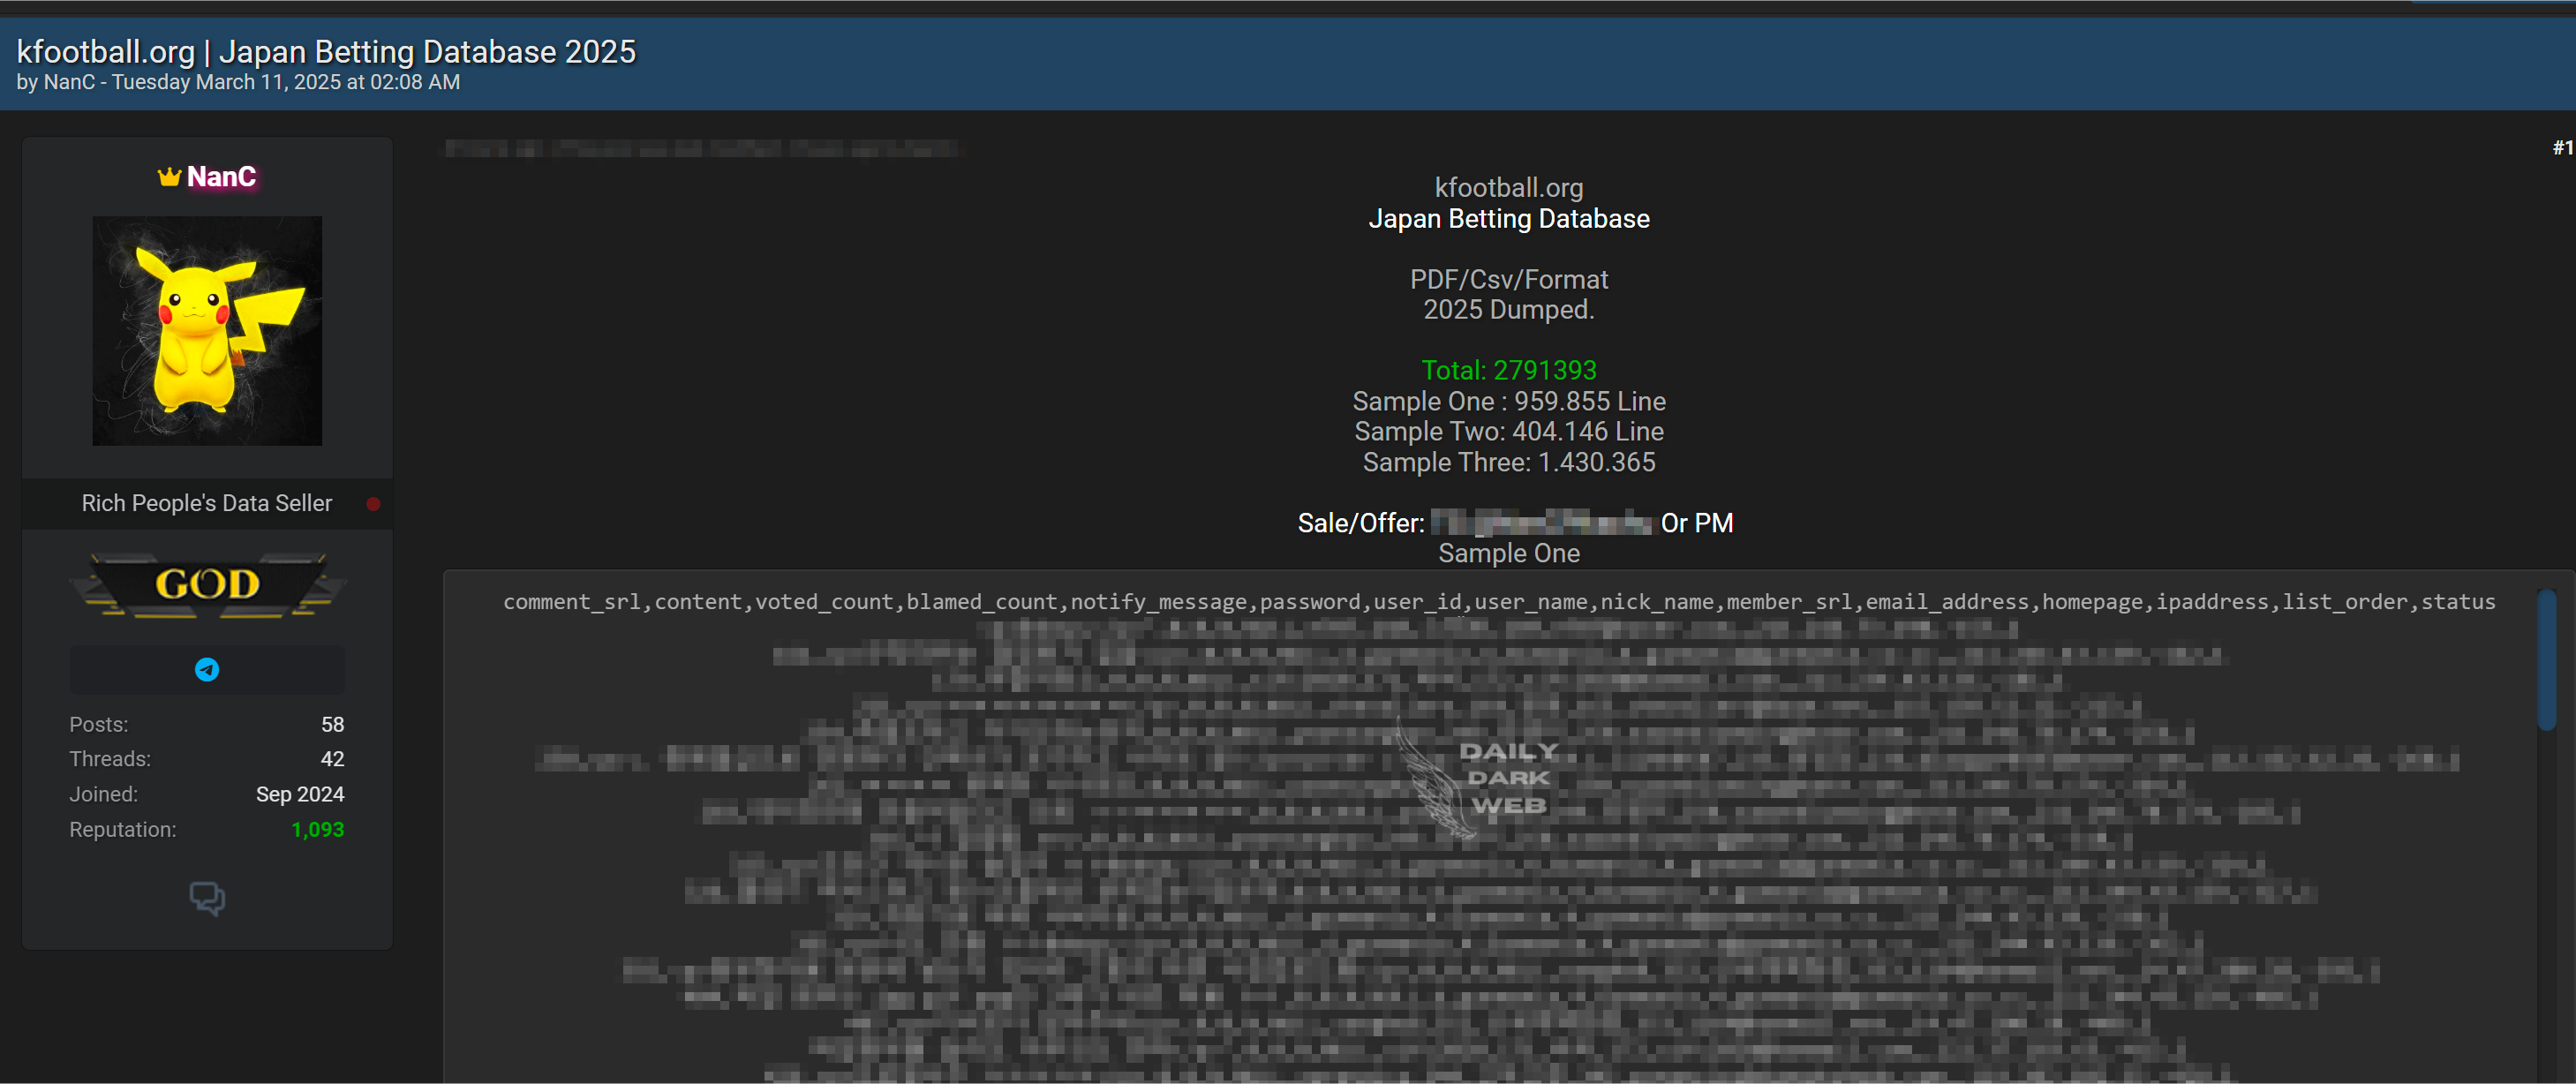Click the 'Or PM' text
This screenshot has height=1084, width=2576.
point(1697,523)
